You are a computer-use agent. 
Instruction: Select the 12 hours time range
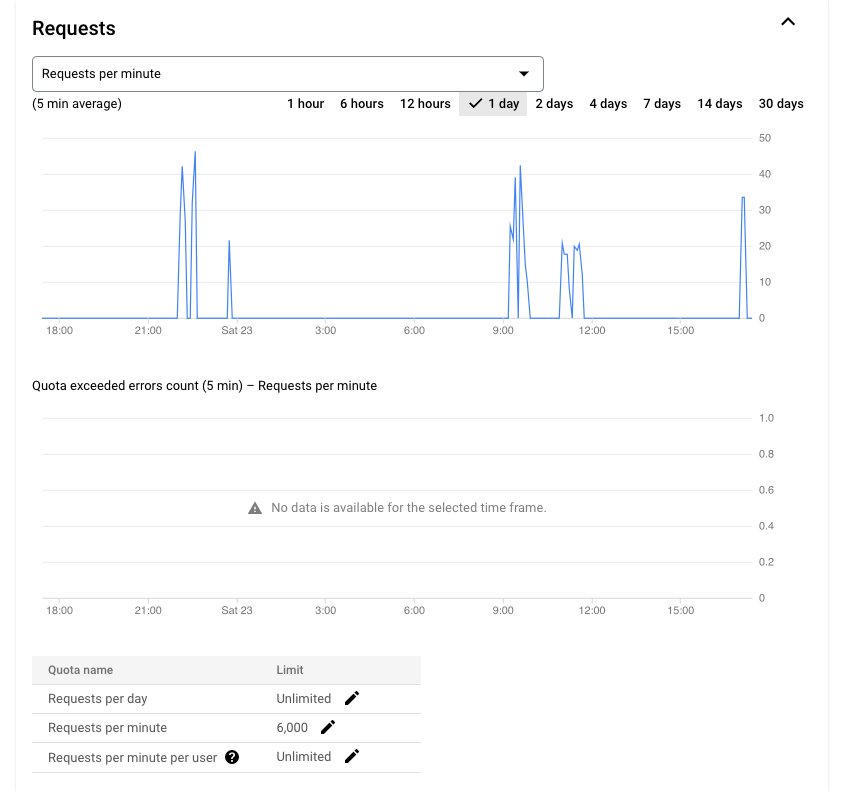click(425, 103)
